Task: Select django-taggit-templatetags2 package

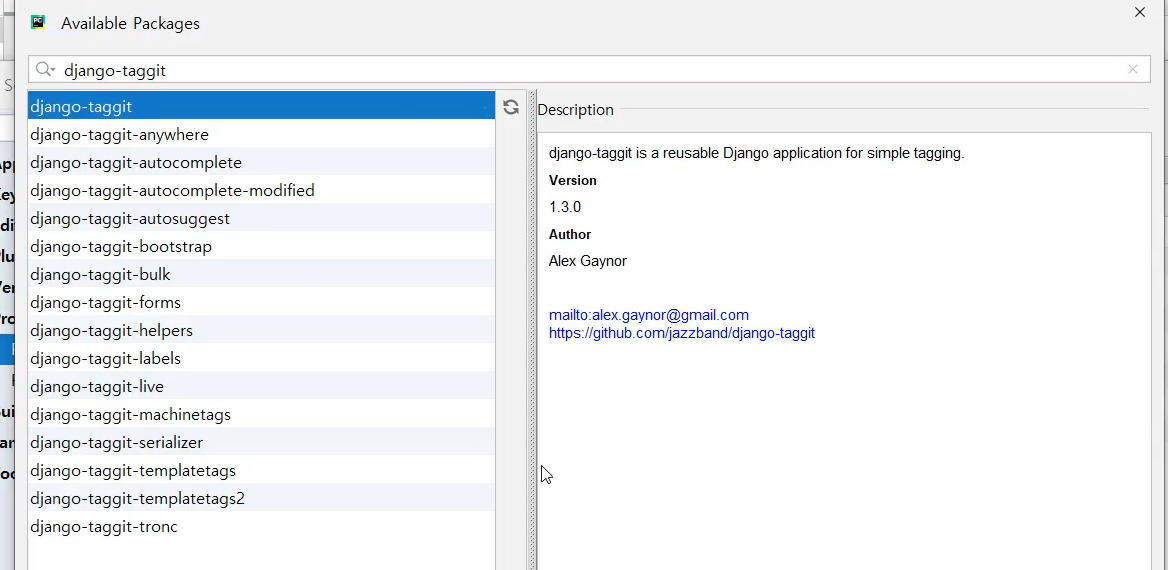Action: pyautogui.click(x=261, y=498)
